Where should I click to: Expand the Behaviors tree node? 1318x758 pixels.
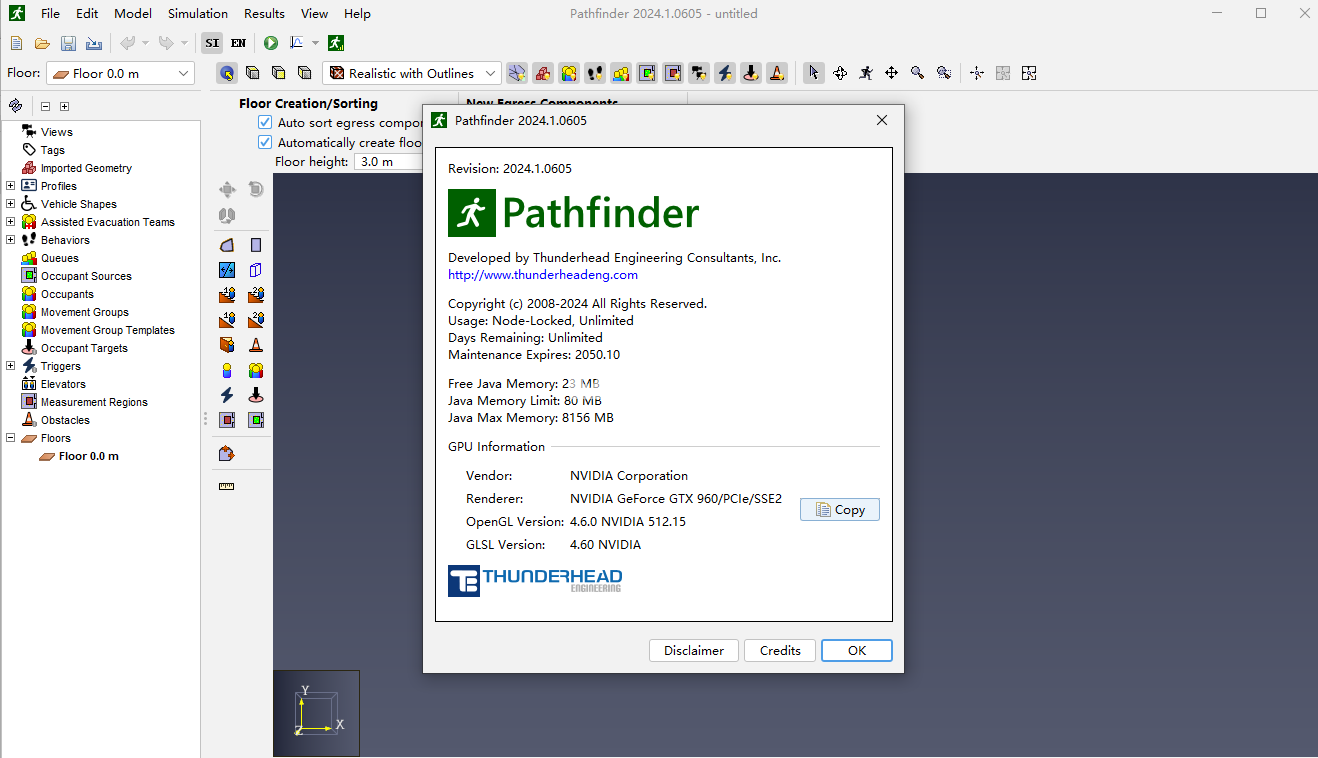(11, 240)
